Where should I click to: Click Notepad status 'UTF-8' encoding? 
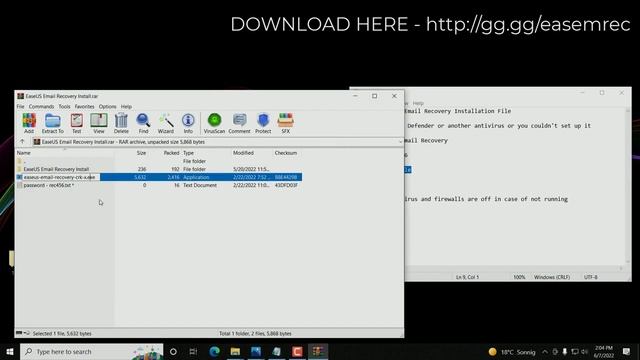591,277
